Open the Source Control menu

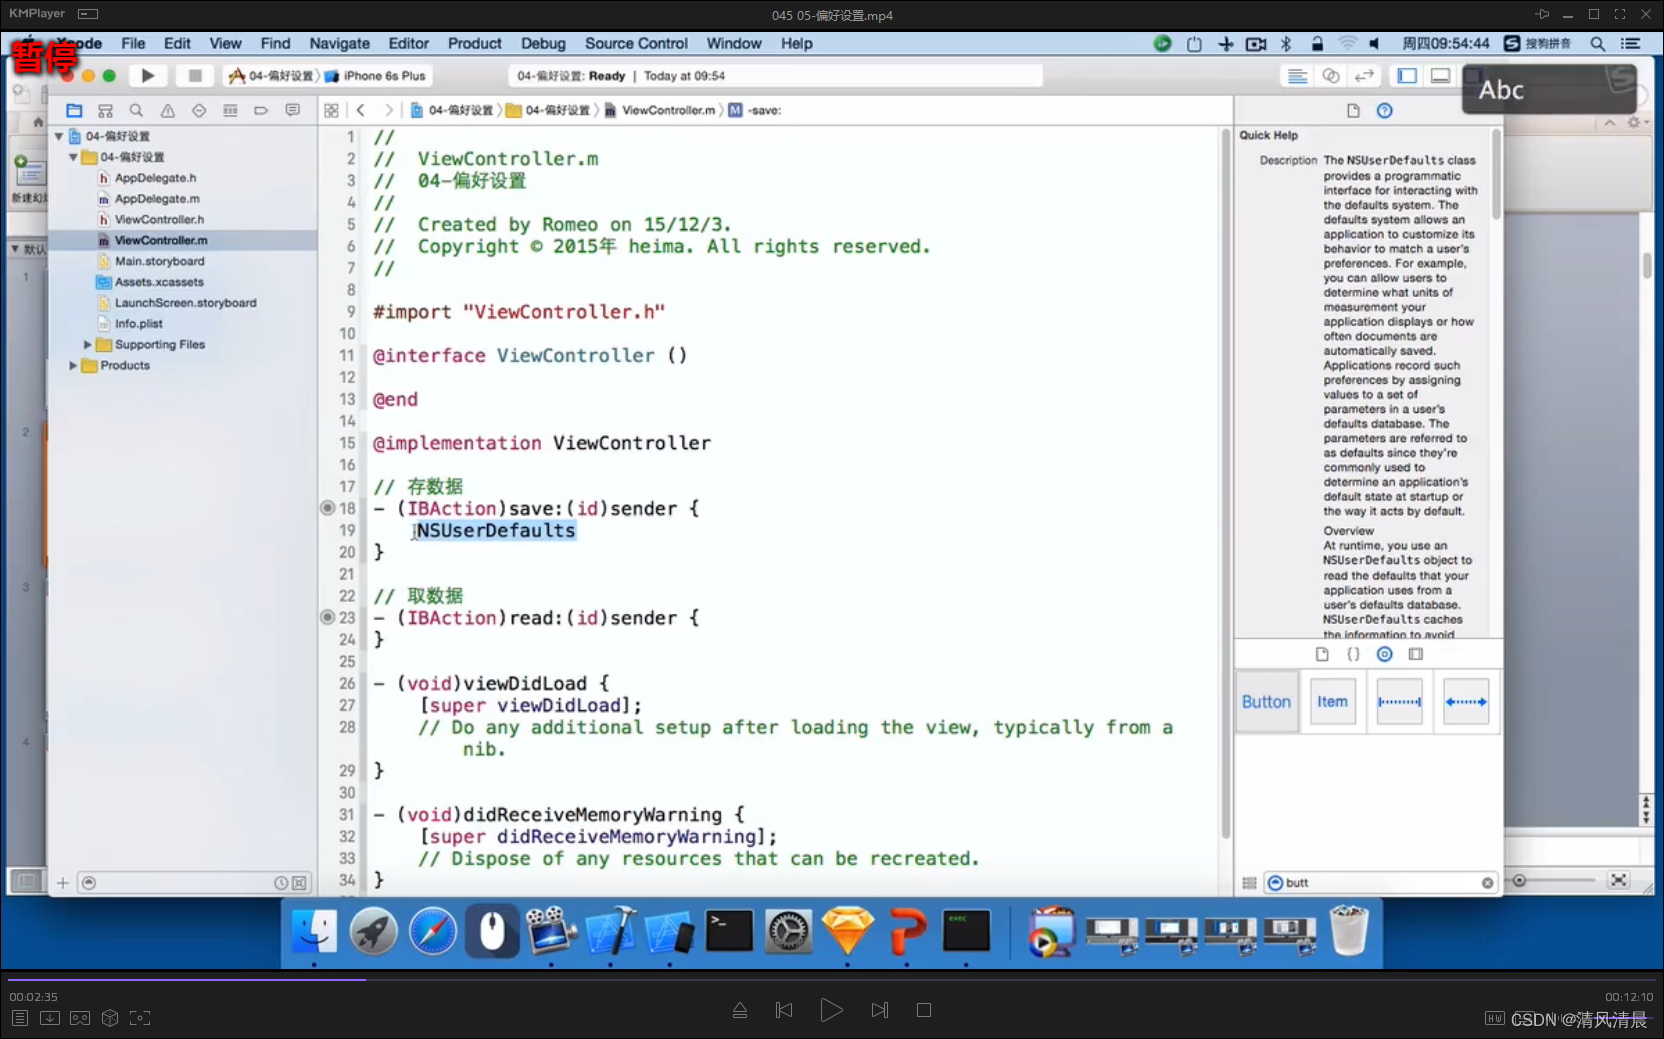tap(636, 43)
